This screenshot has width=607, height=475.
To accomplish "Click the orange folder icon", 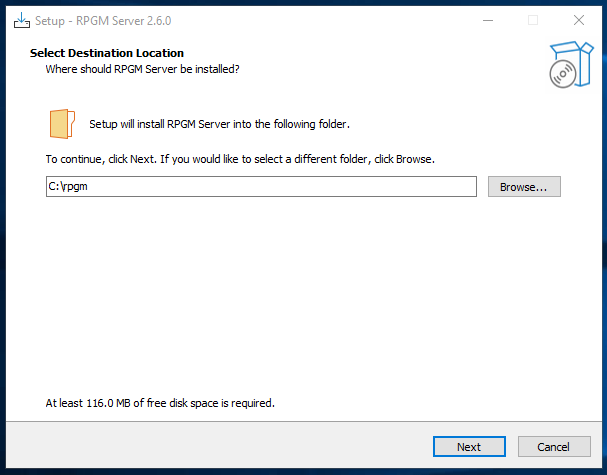I will tap(62, 123).
